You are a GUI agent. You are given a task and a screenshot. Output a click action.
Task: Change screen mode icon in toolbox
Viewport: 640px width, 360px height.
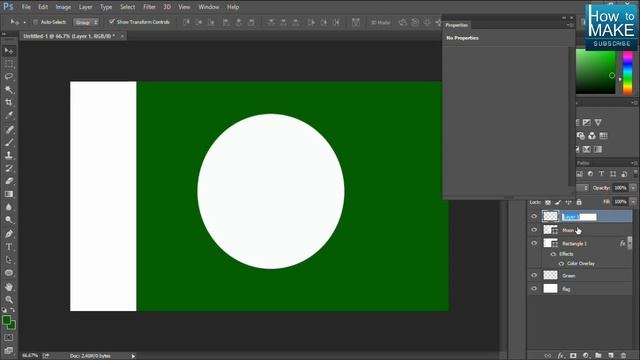tap(9, 351)
